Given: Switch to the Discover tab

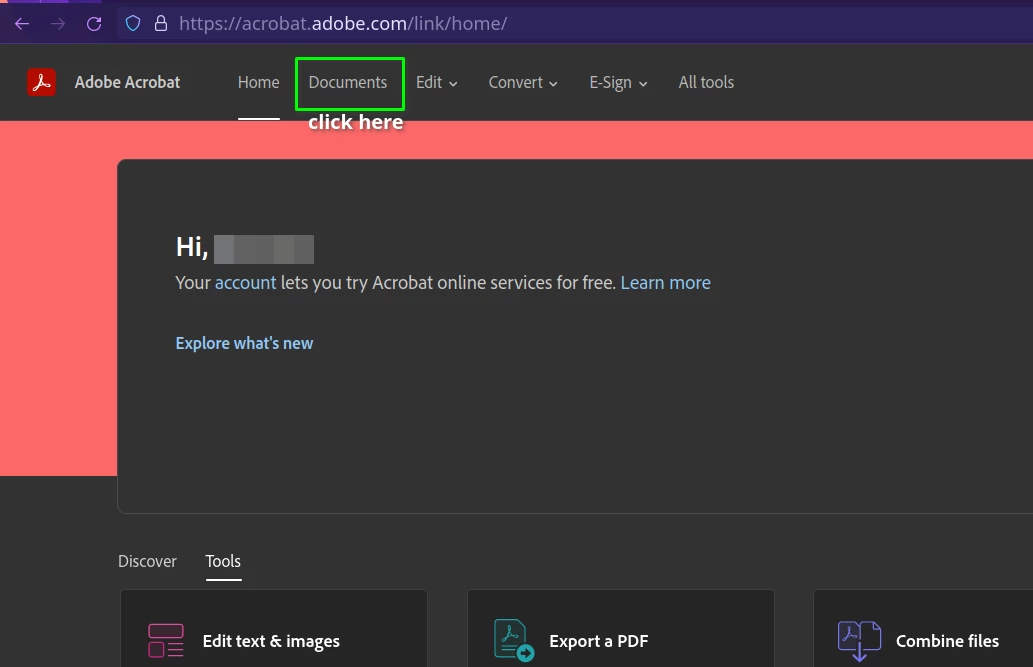Looking at the screenshot, I should pos(148,561).
